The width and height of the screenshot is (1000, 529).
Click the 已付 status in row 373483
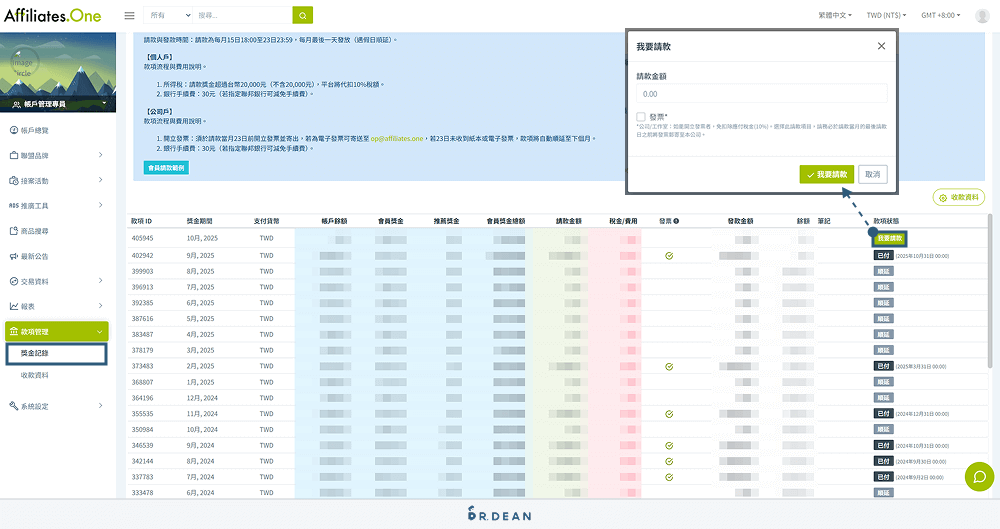tap(883, 366)
